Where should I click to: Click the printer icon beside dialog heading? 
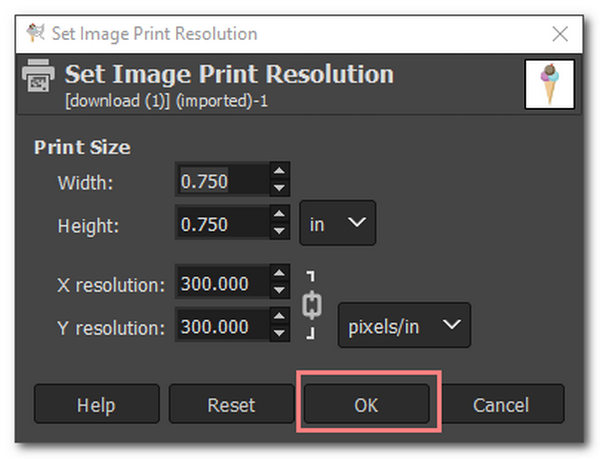point(38,76)
